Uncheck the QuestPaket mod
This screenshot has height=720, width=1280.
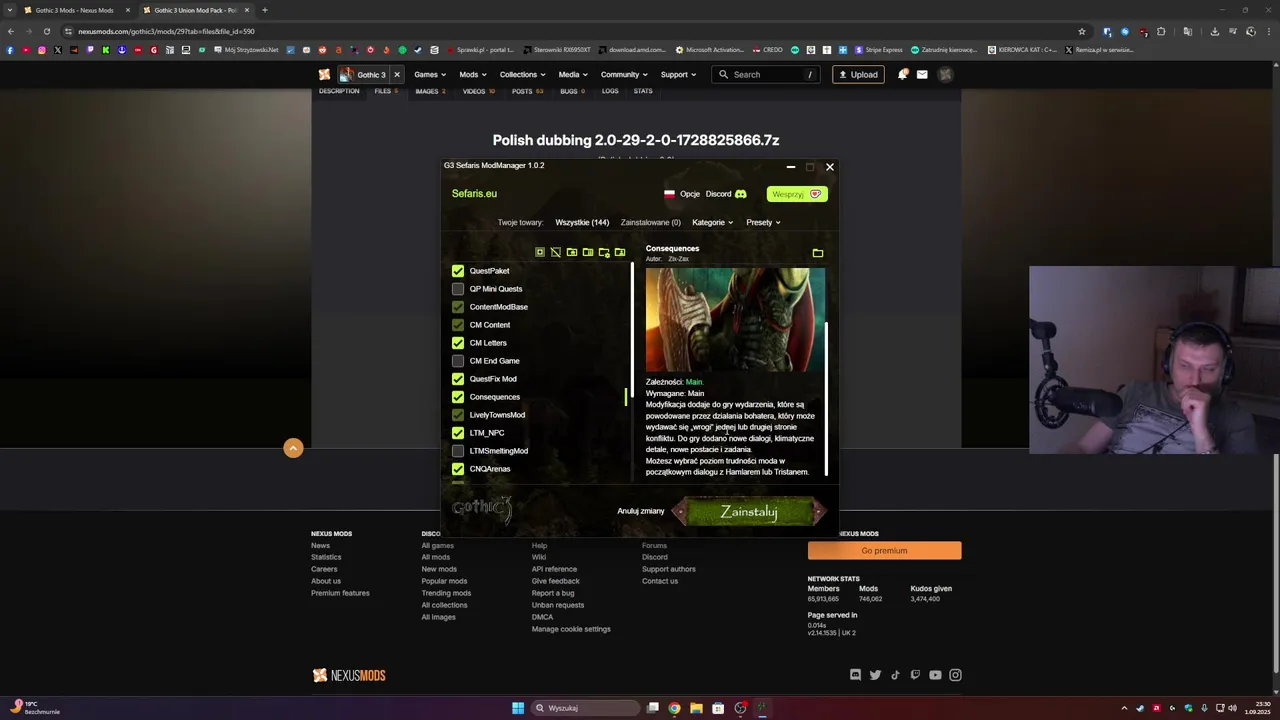pos(458,271)
